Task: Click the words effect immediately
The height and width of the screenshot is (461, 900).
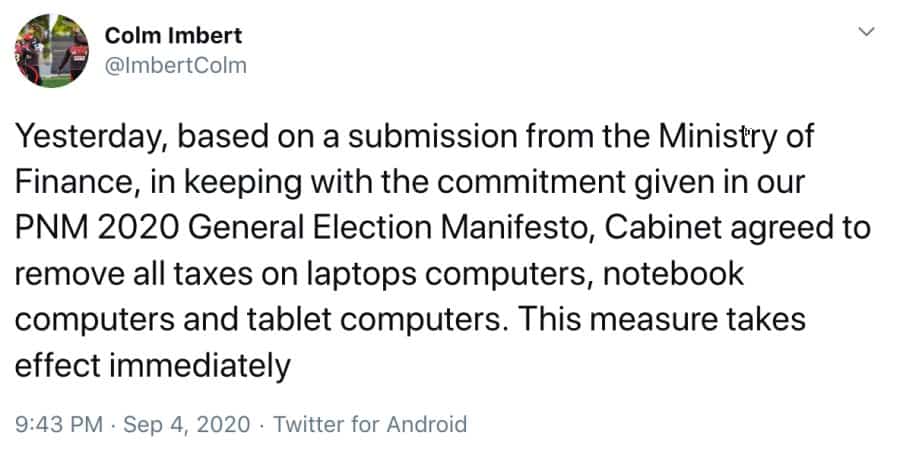Action: (x=152, y=366)
